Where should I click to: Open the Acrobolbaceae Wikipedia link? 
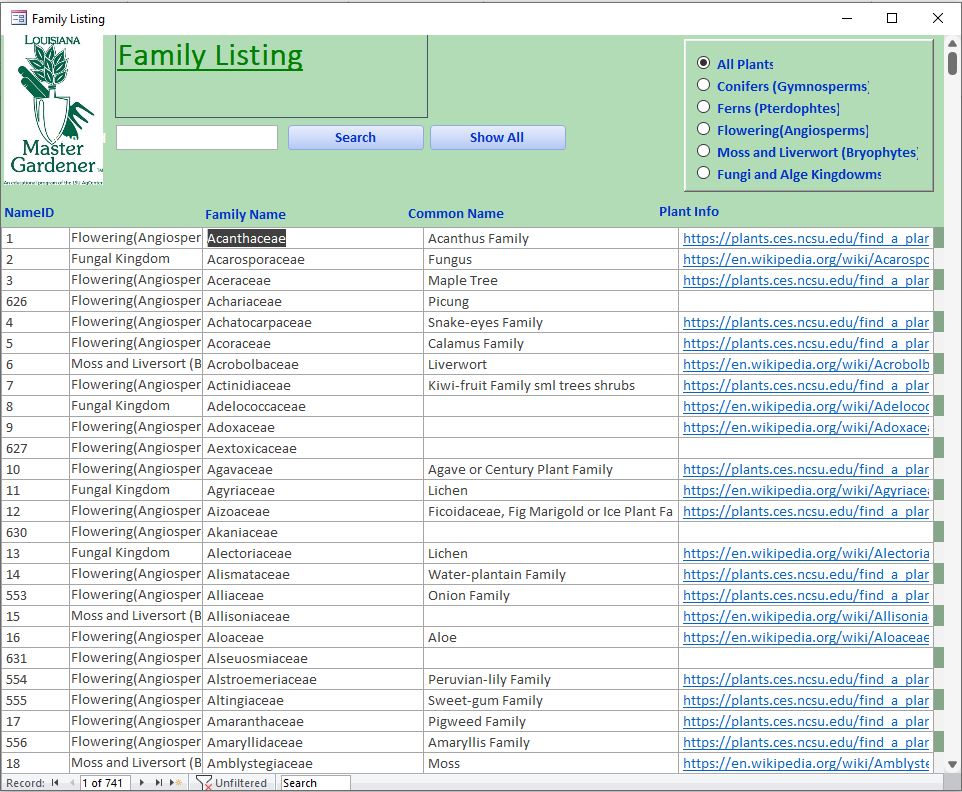click(806, 364)
